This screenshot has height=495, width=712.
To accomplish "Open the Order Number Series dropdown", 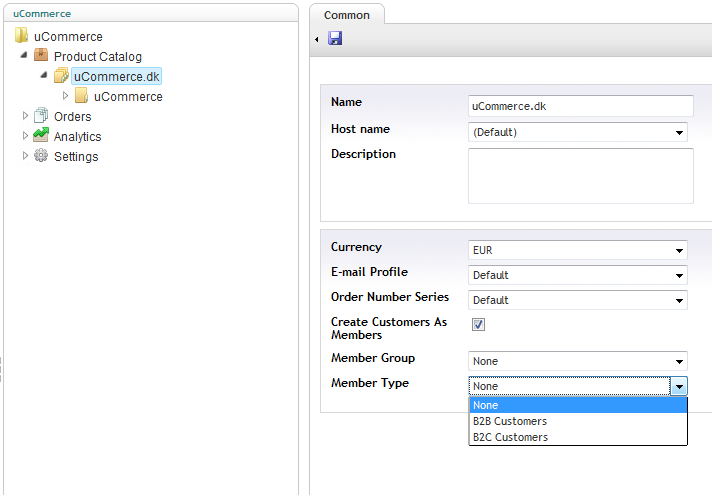I will coord(578,300).
